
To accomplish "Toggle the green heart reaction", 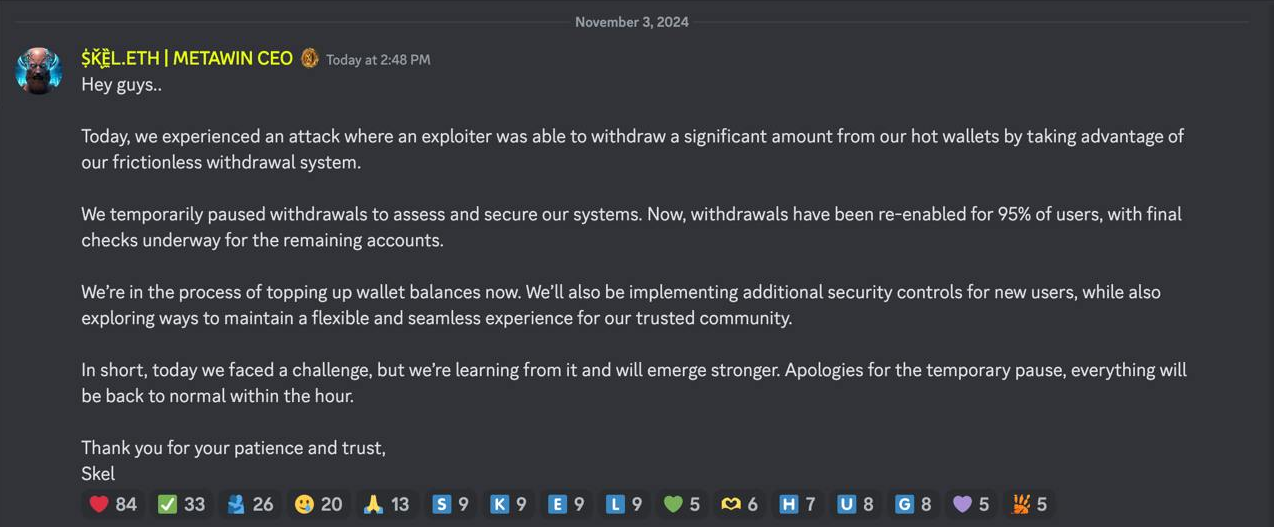I will 682,504.
